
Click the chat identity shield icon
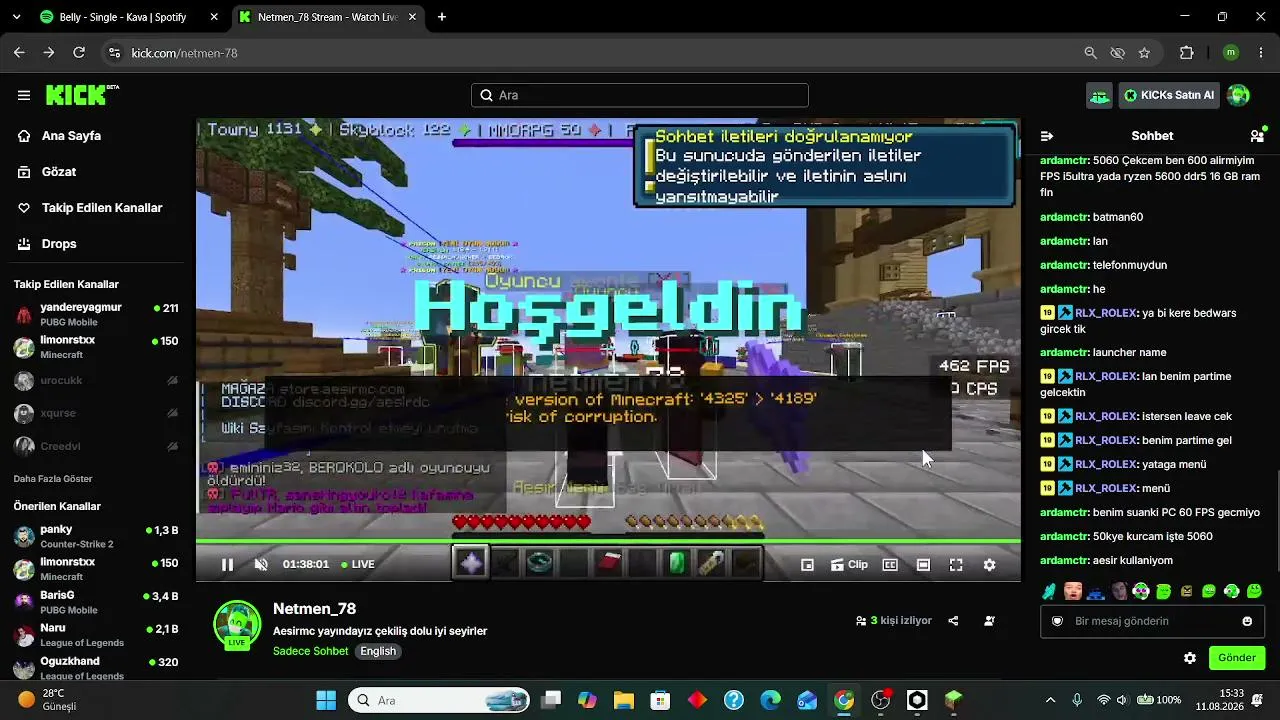pos(1057,621)
